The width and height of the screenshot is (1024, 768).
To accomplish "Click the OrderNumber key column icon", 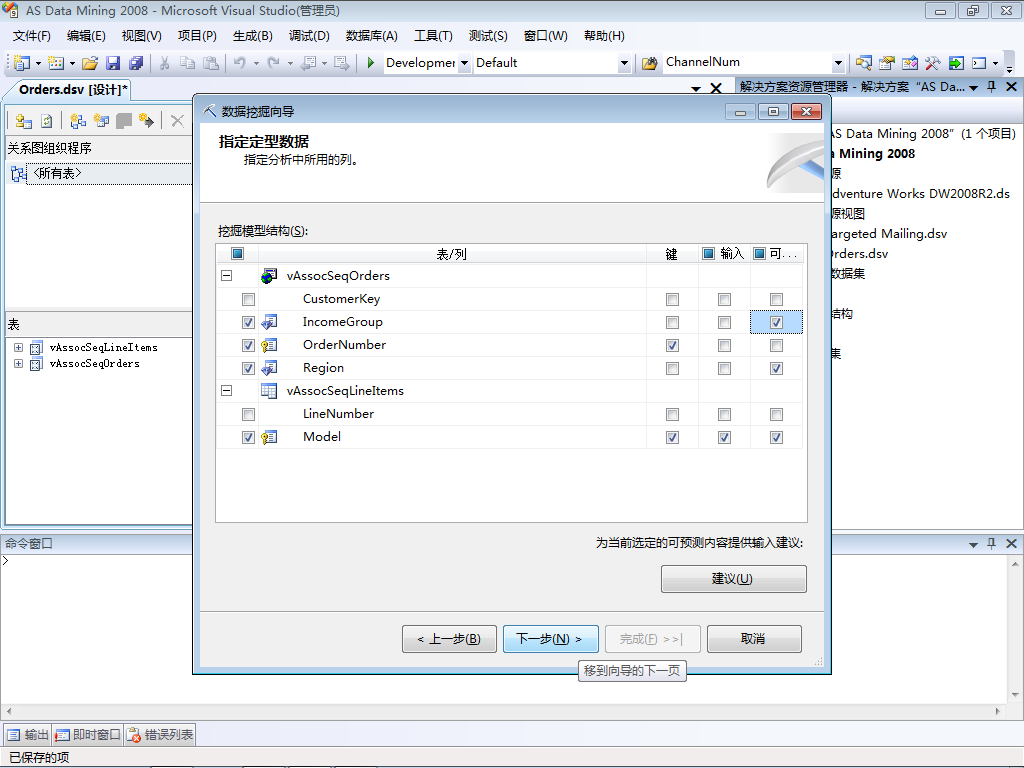I will (x=269, y=345).
